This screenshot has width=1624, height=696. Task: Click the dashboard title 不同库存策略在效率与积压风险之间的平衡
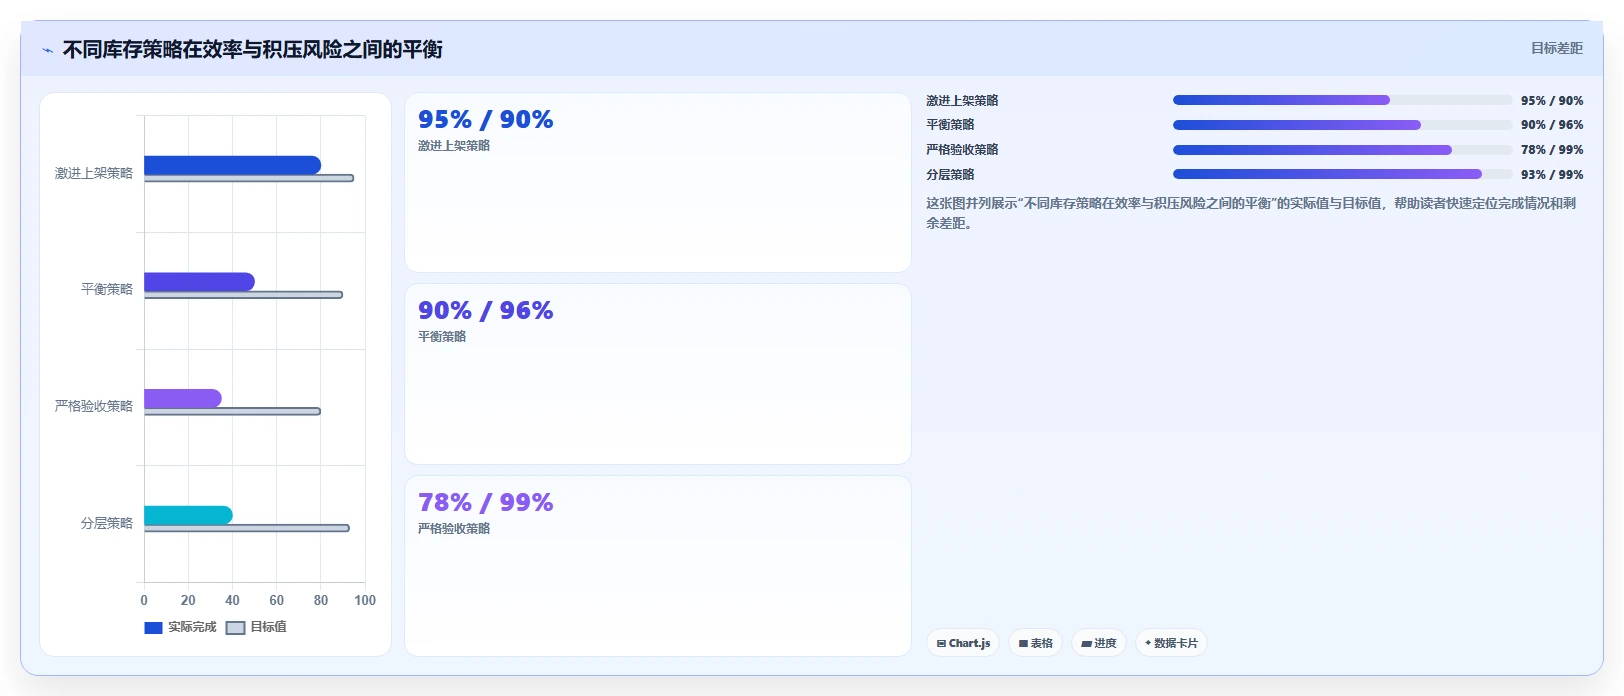click(x=253, y=49)
